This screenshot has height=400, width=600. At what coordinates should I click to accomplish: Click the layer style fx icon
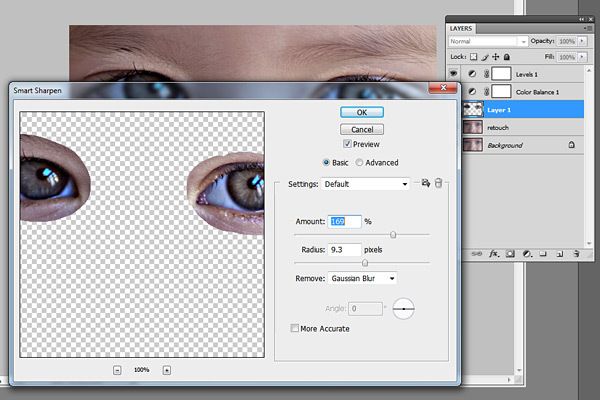point(494,254)
